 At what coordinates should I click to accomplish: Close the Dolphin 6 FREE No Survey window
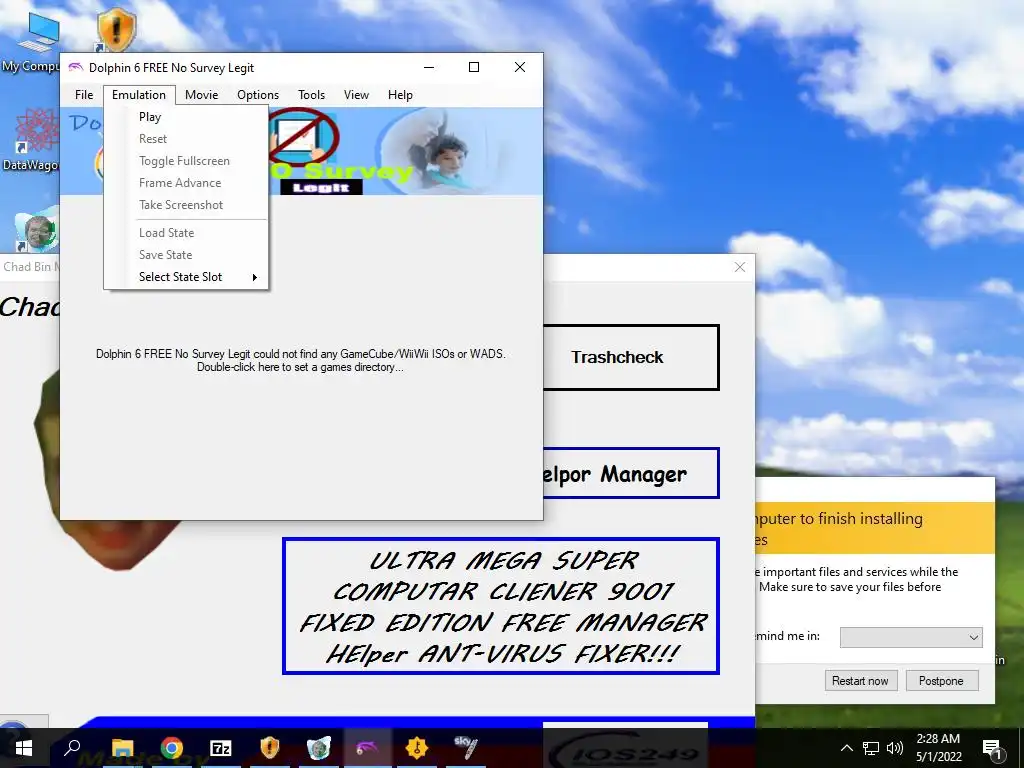coord(520,67)
